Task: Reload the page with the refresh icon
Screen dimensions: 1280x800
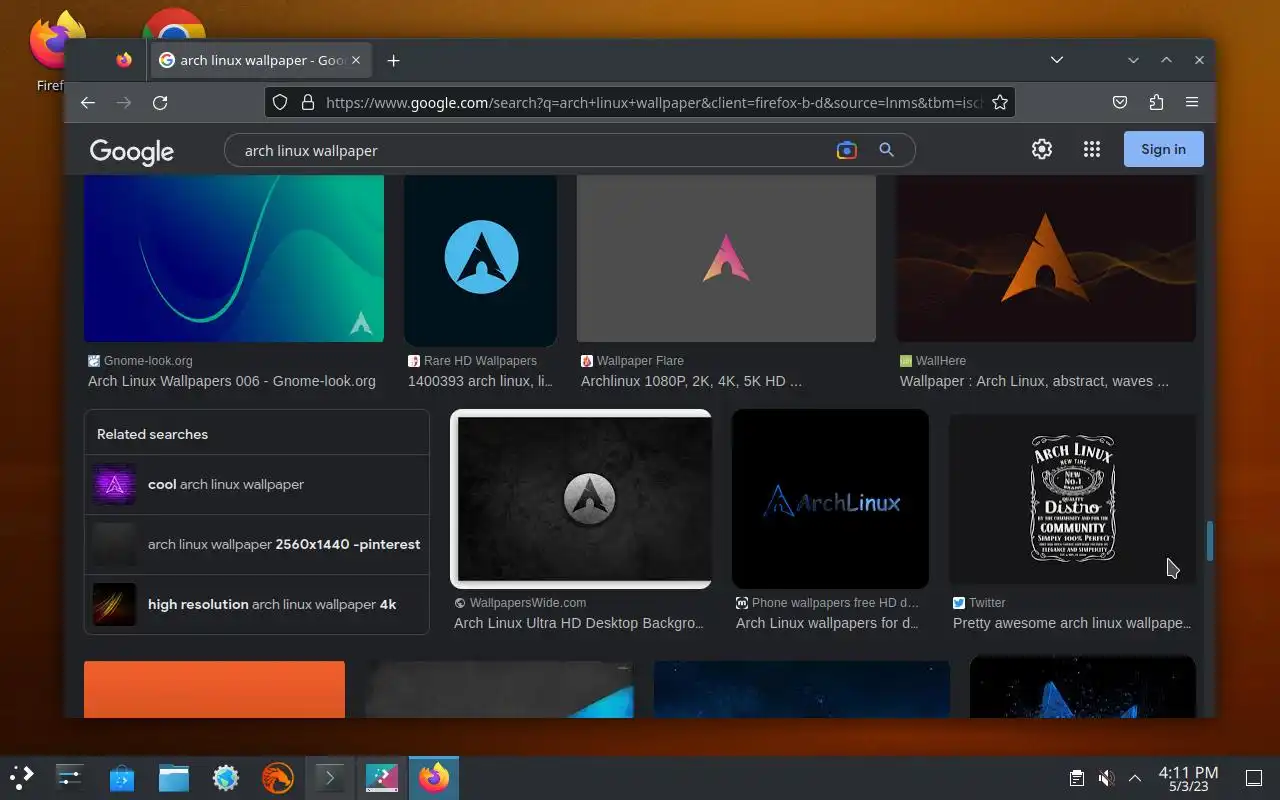Action: [160, 102]
